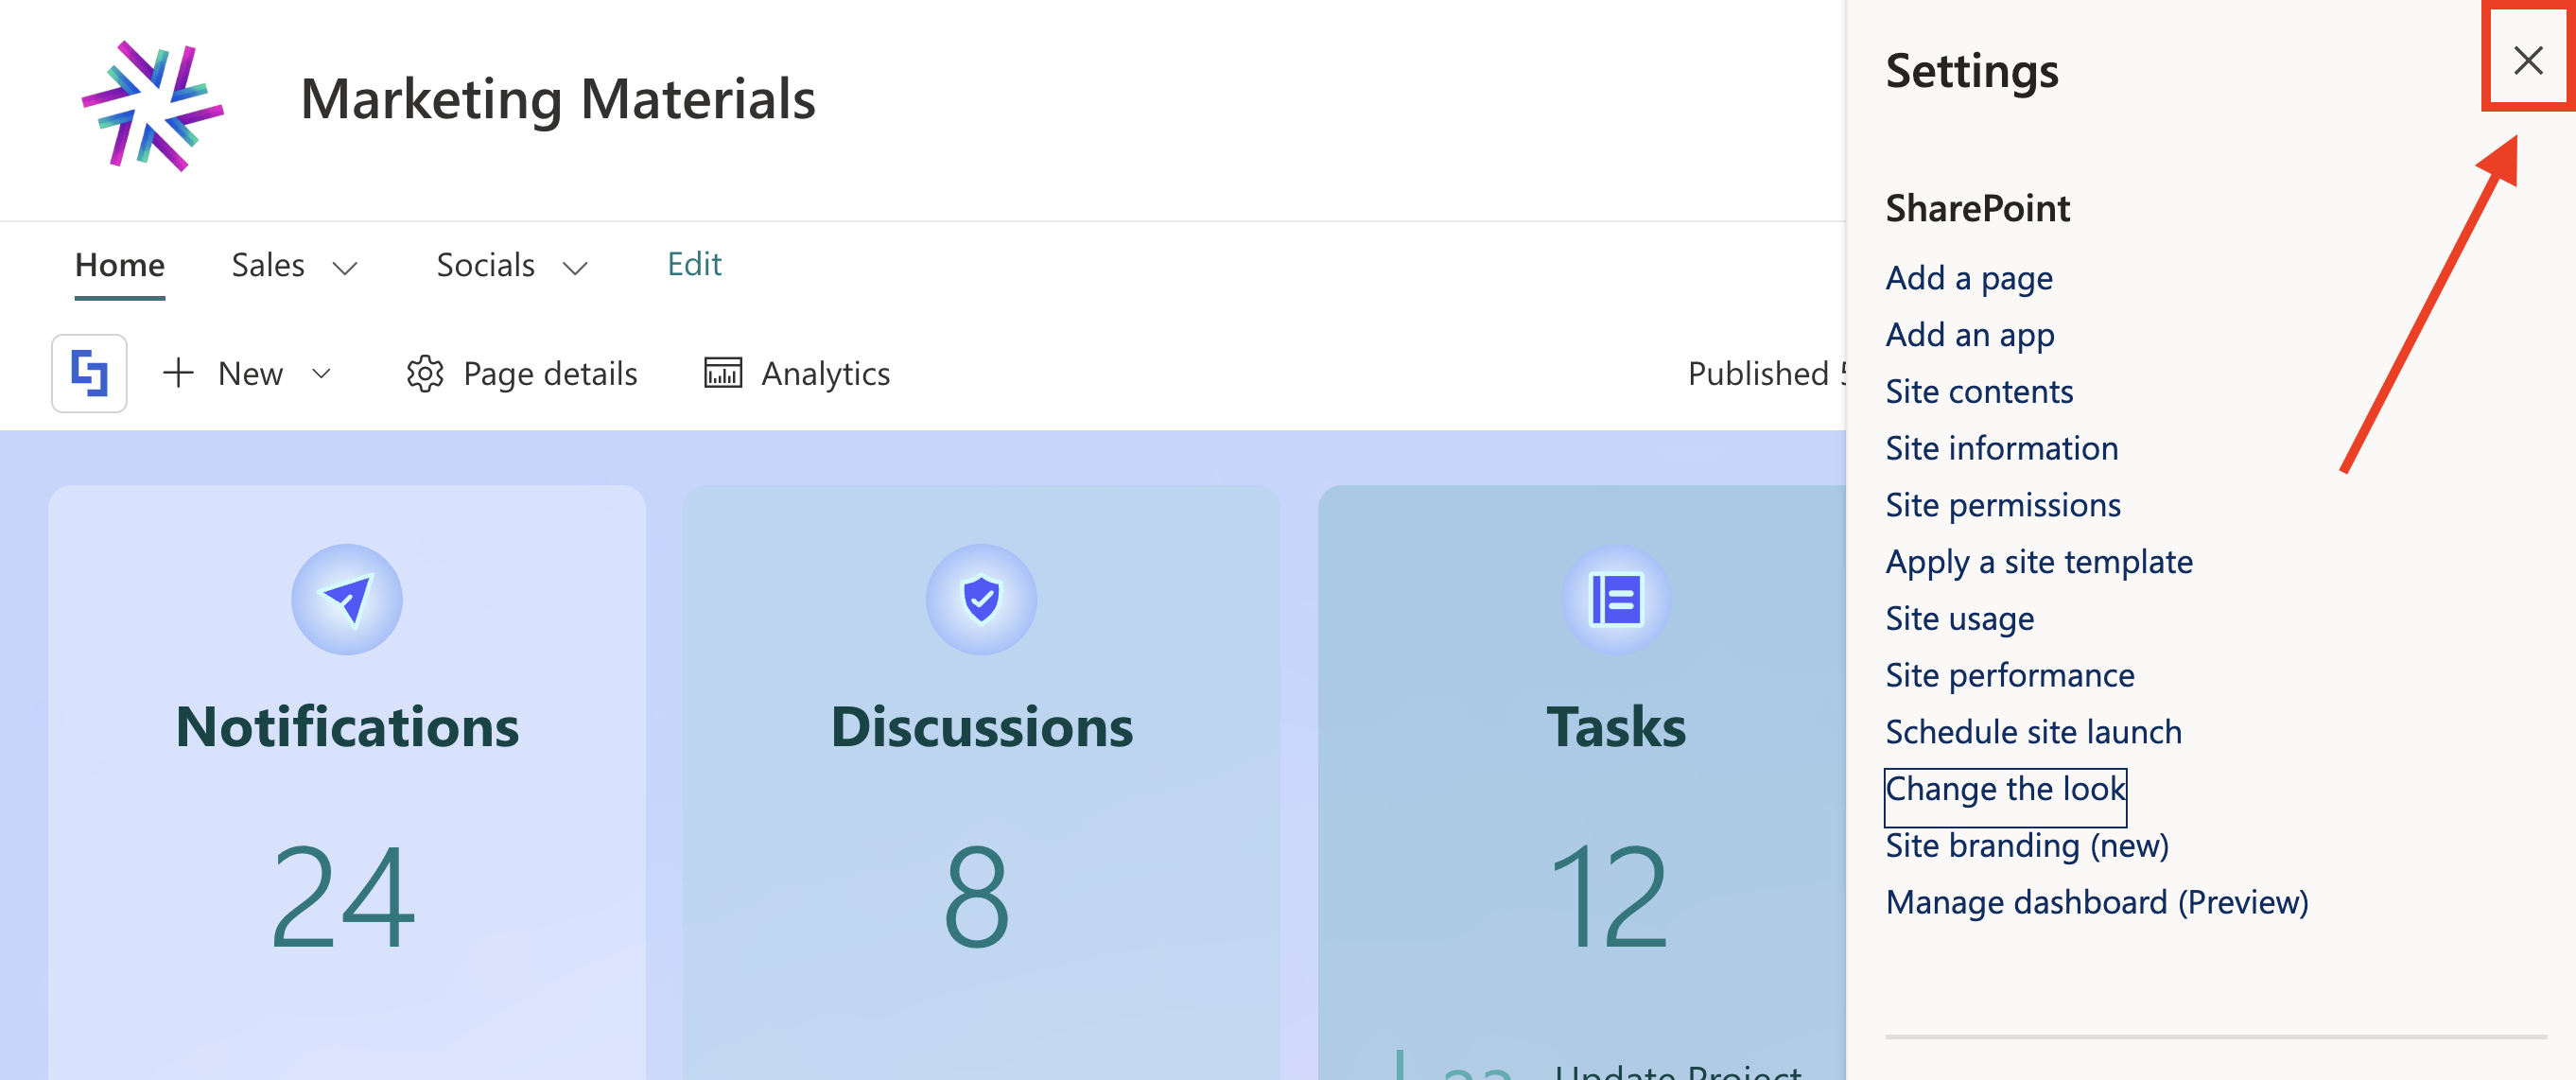Click the Marketing Materials site title

point(557,99)
